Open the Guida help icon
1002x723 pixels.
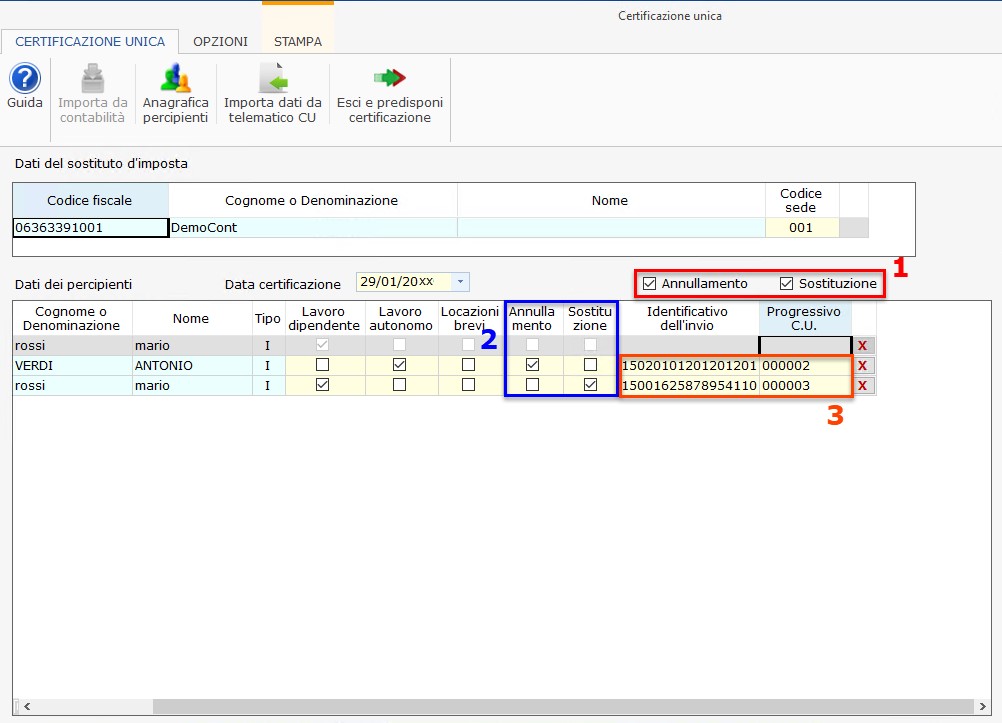click(25, 79)
